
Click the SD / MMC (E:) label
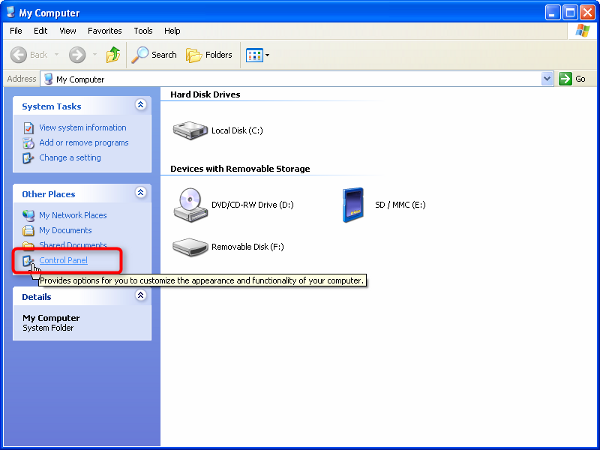(400, 205)
